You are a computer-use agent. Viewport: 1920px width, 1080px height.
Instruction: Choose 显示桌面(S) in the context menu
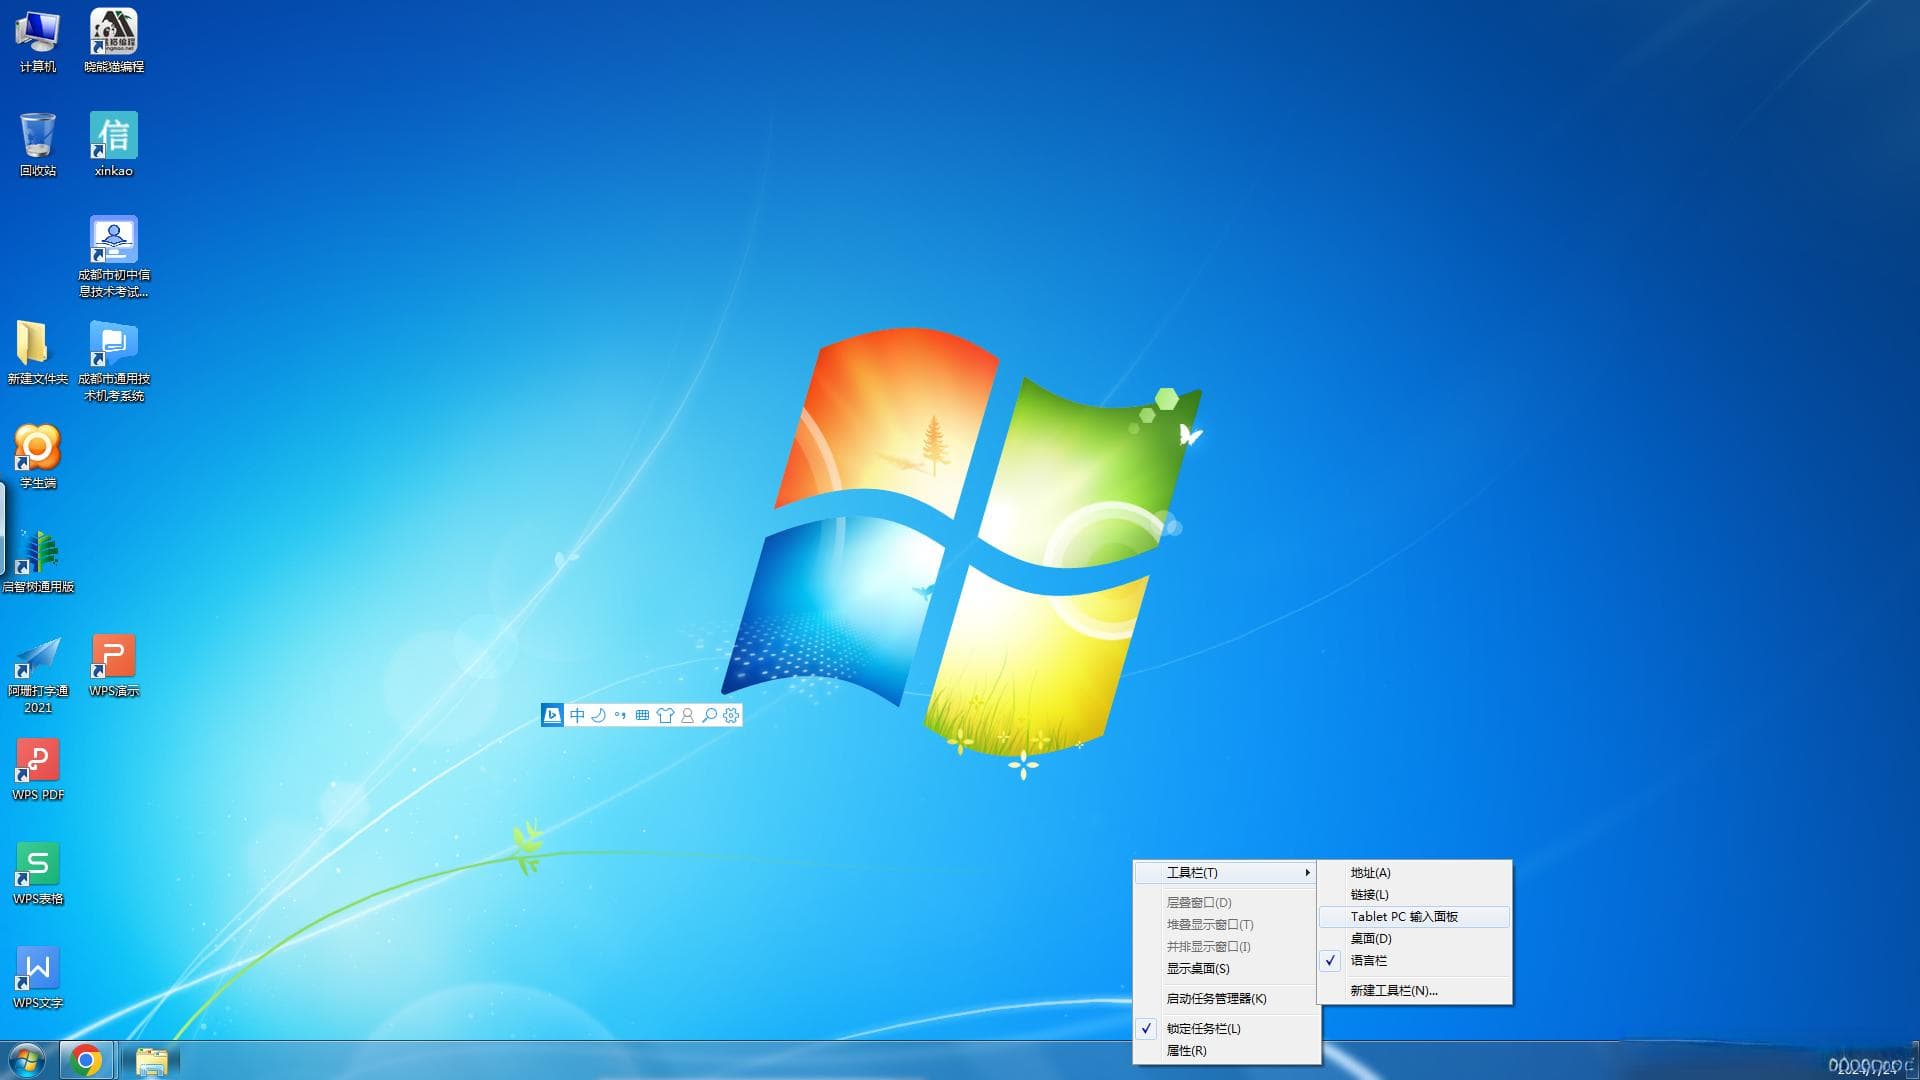pyautogui.click(x=1226, y=969)
